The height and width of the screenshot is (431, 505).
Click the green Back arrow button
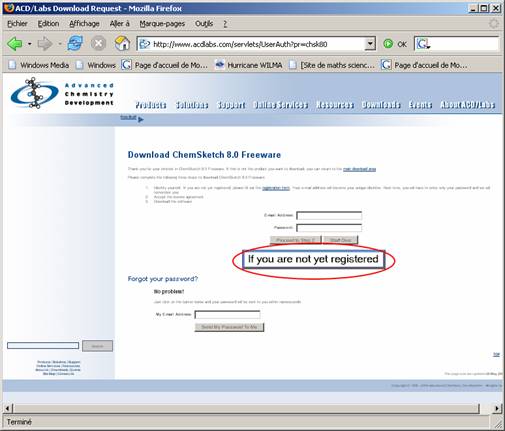[15, 44]
